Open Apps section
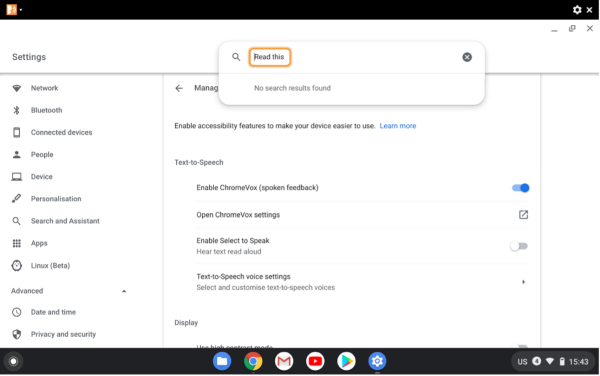Image resolution: width=600 pixels, height=376 pixels. click(39, 243)
